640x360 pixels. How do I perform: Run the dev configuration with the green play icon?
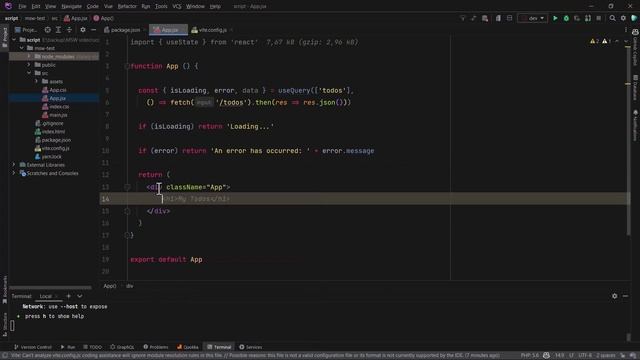(555, 18)
